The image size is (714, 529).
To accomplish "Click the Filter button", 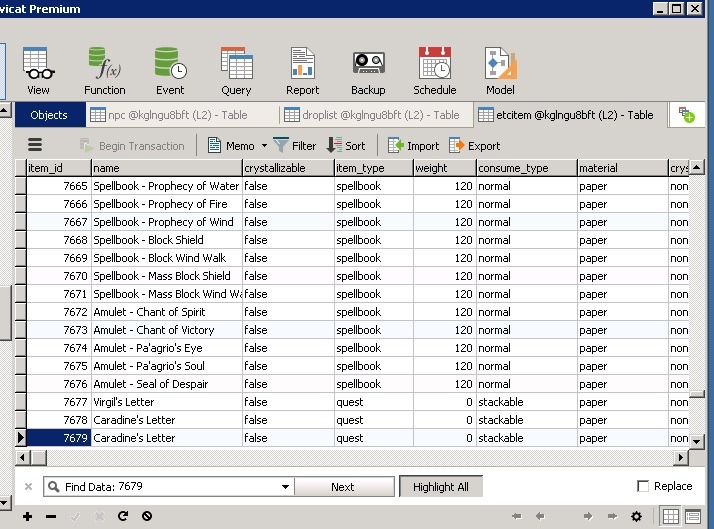I will (295, 146).
